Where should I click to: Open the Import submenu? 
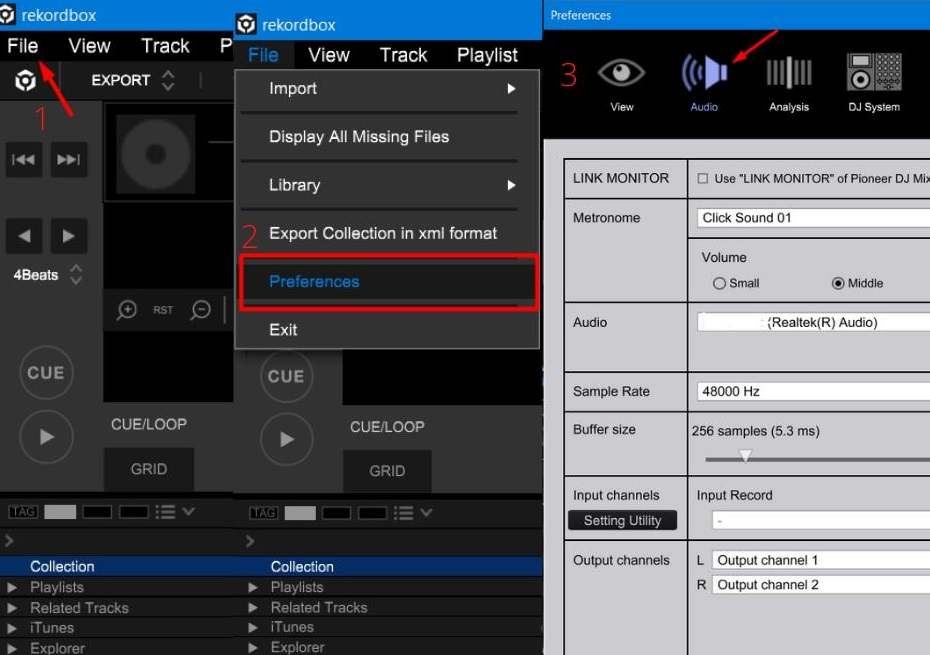(387, 88)
